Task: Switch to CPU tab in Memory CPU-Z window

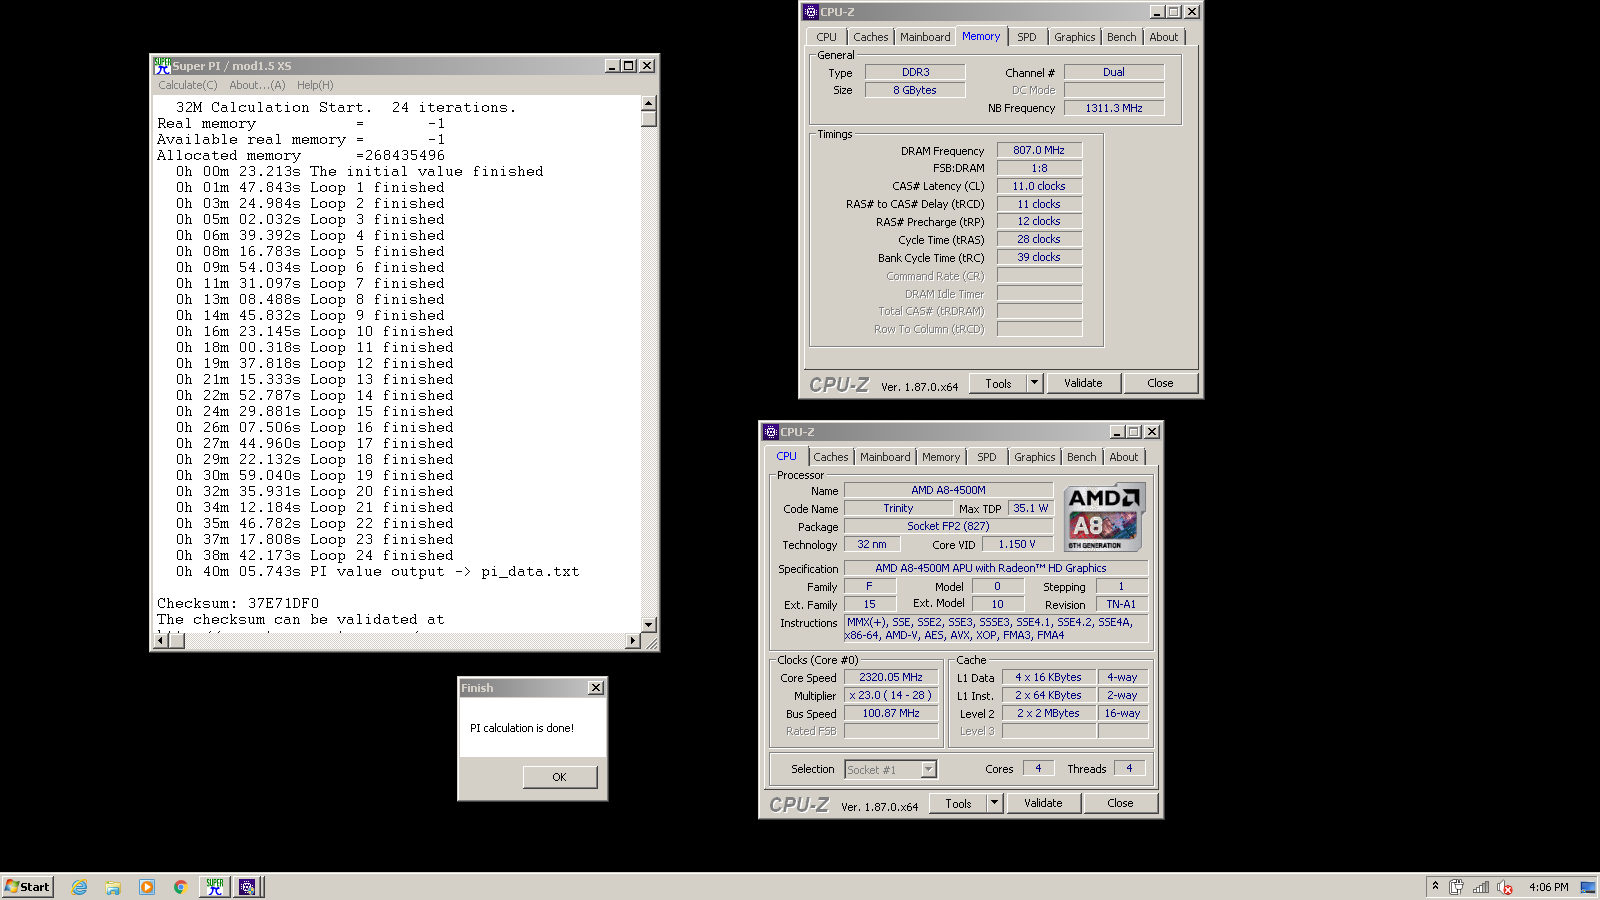Action: point(826,37)
